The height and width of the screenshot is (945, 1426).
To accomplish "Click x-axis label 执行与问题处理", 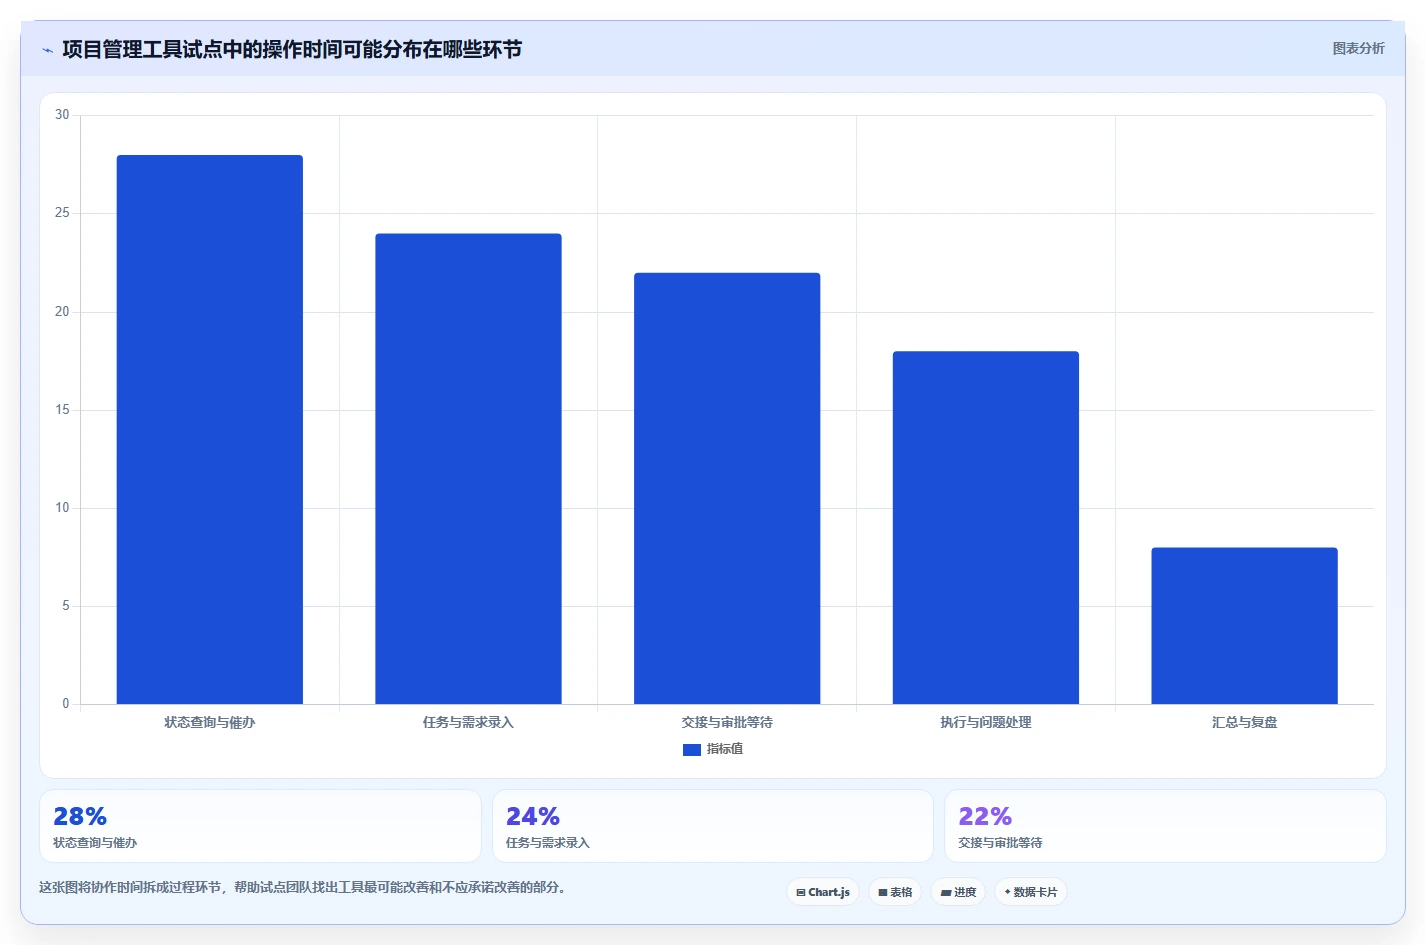I will tap(986, 722).
